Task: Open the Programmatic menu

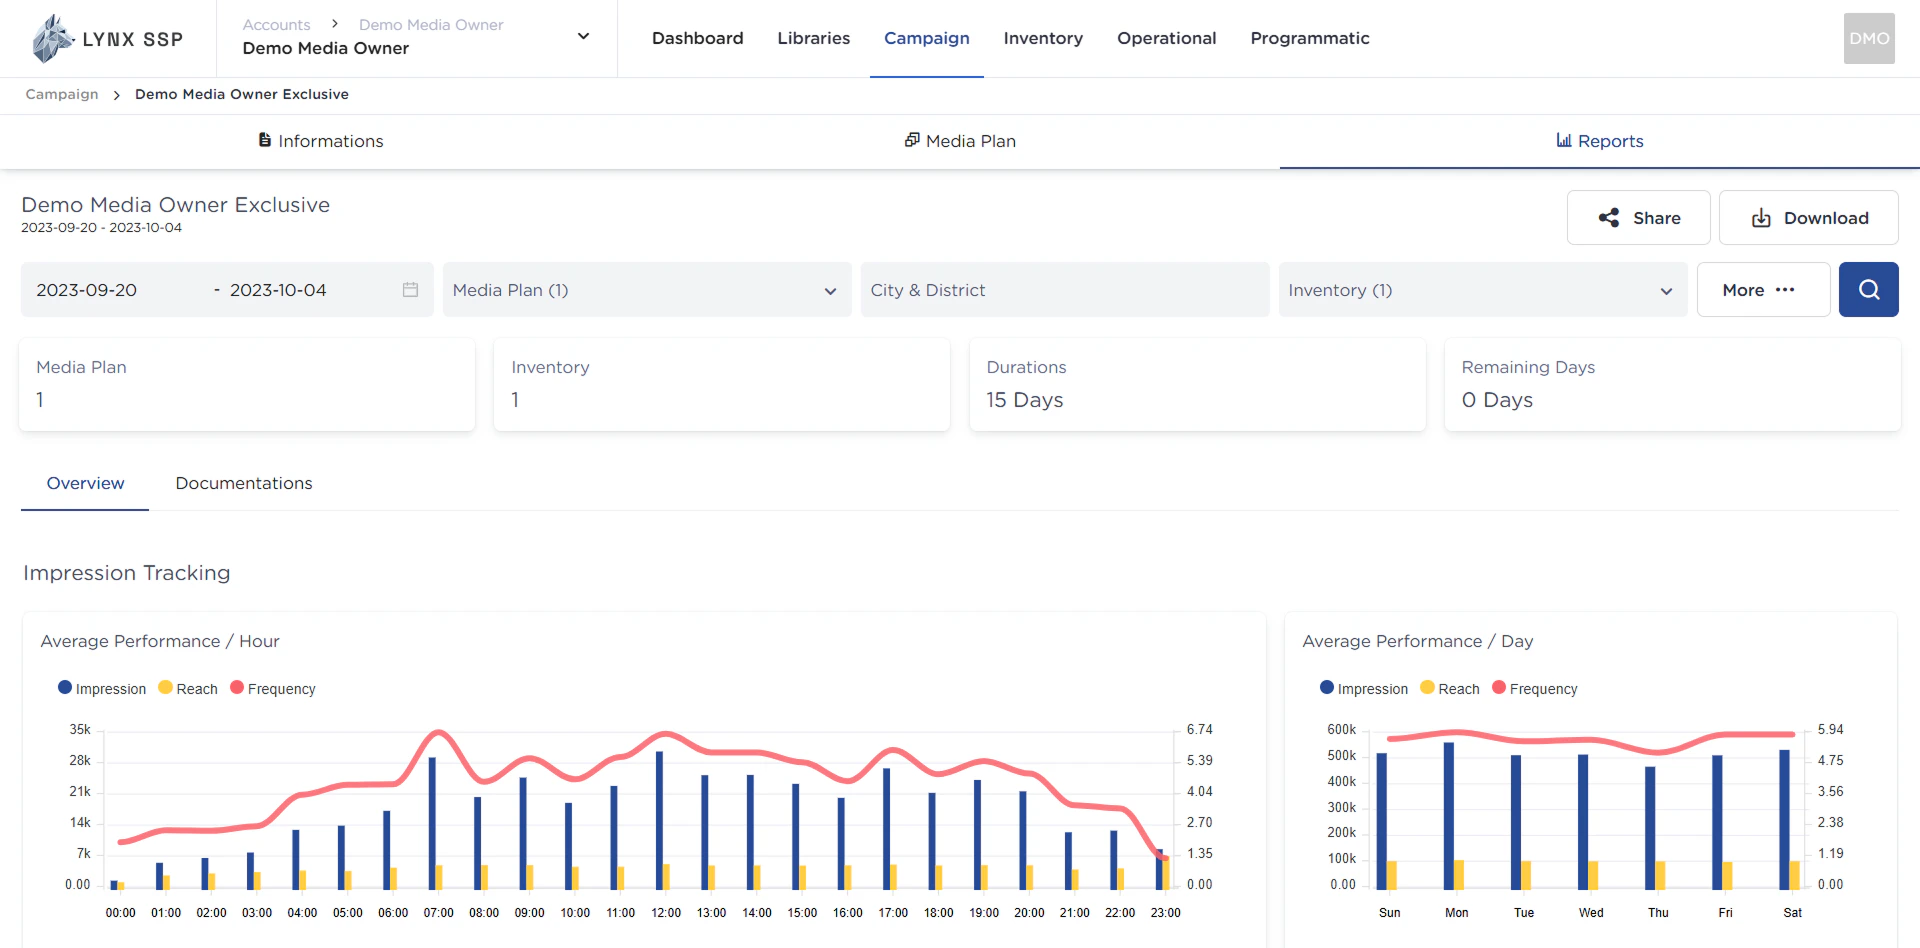Action: coord(1309,38)
